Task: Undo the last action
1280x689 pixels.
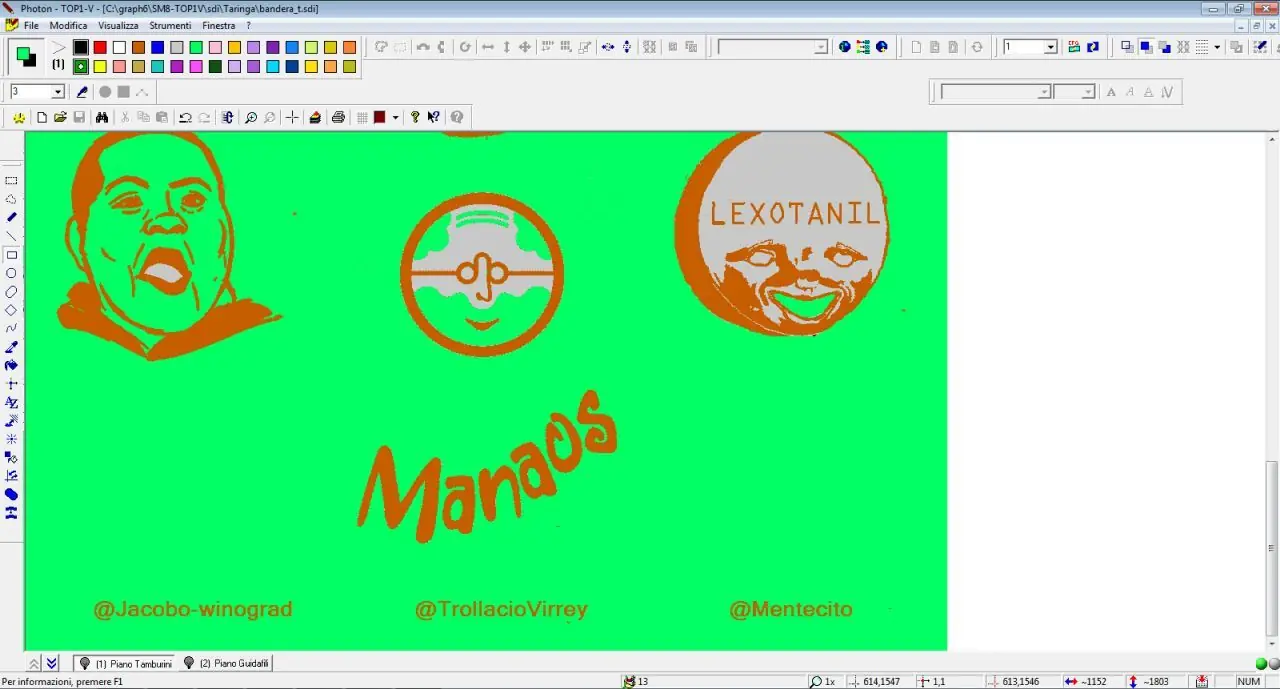Action: pyautogui.click(x=185, y=117)
